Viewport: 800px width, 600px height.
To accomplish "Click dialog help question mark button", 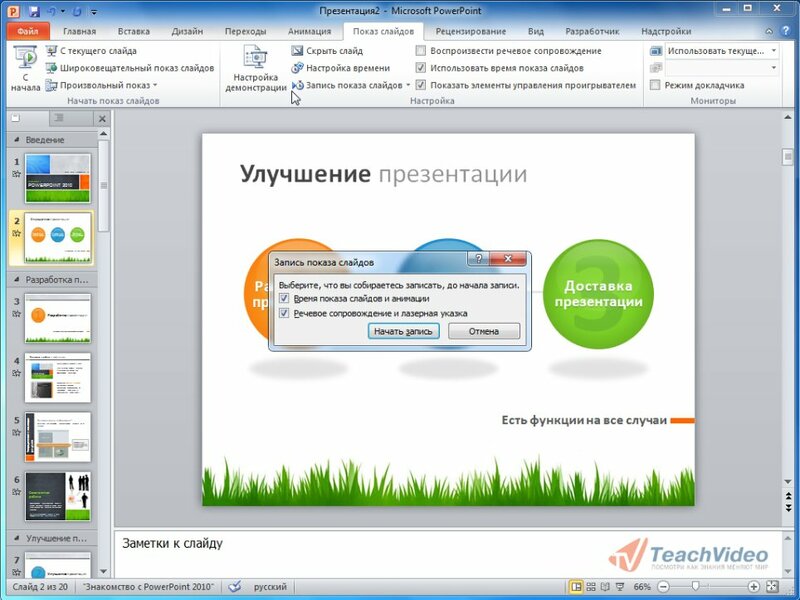I will (479, 259).
